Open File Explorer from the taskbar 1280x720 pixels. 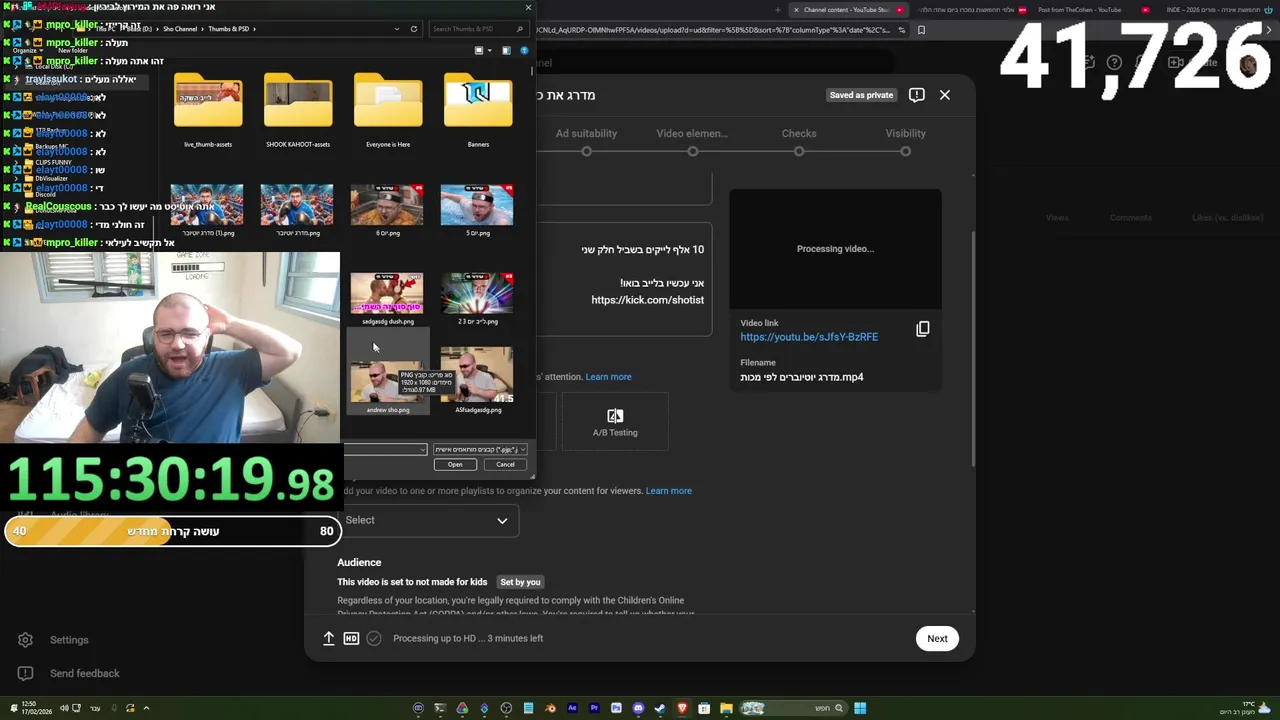(x=726, y=708)
